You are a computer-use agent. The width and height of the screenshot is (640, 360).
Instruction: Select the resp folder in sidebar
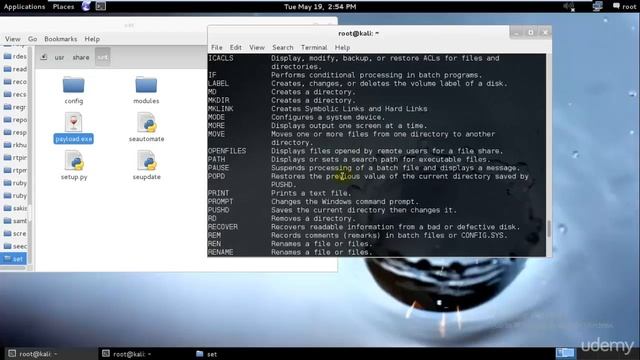click(15, 132)
